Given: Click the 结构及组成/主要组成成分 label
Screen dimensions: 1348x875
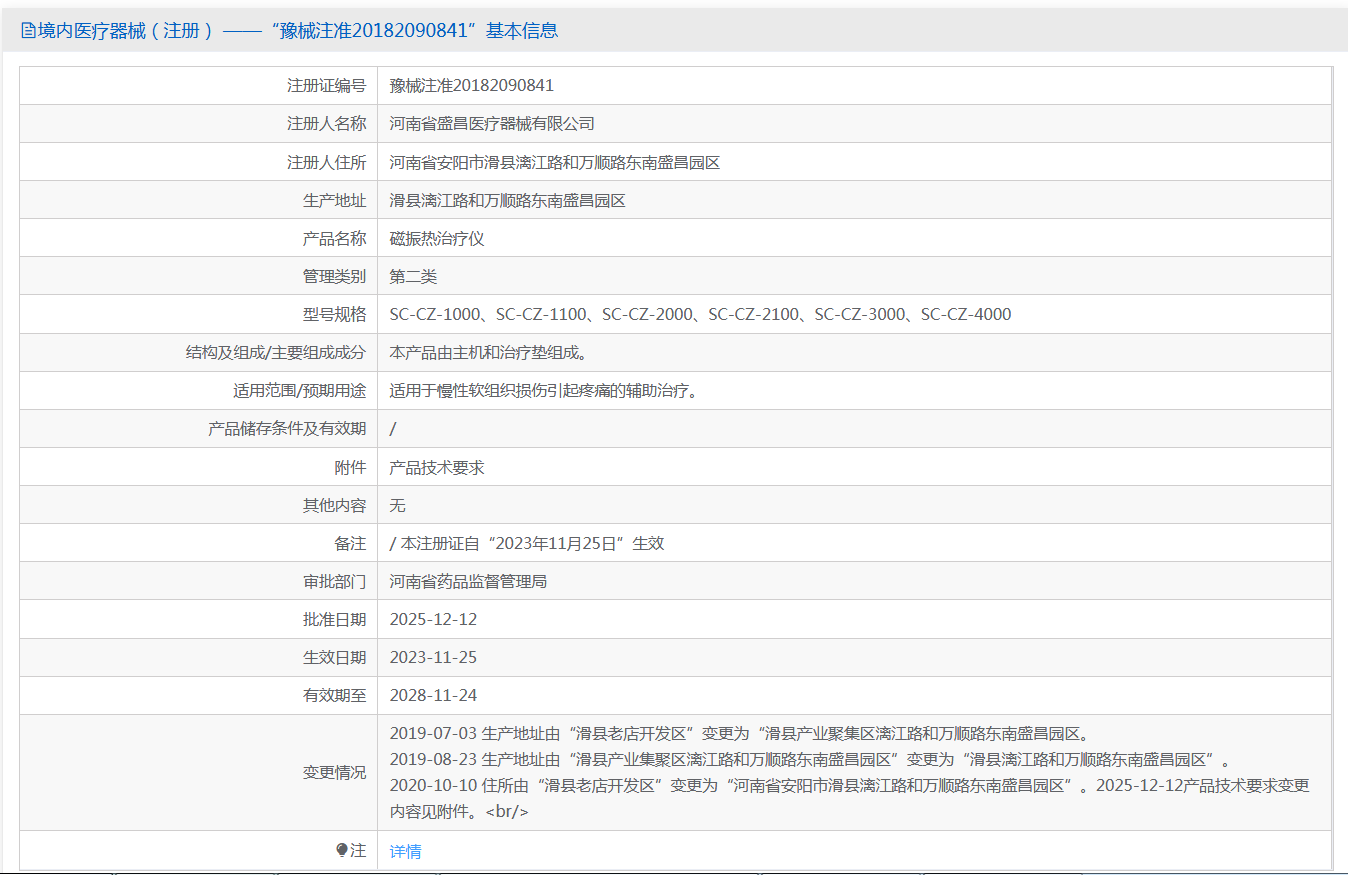Looking at the screenshot, I should 275,352.
